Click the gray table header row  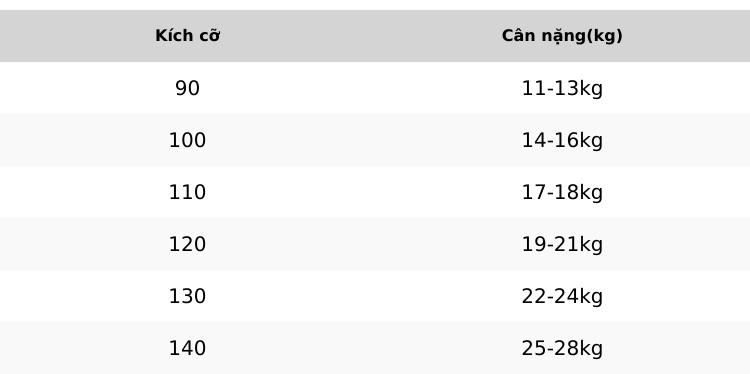click(x=375, y=36)
